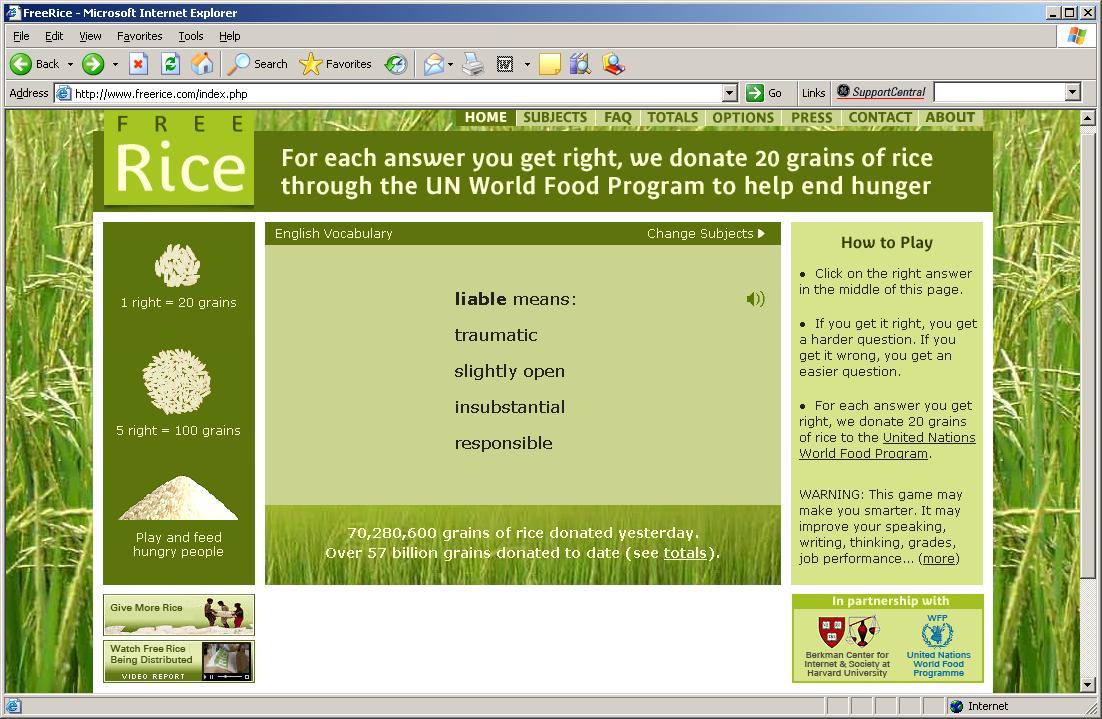Image resolution: width=1102 pixels, height=719 pixels.
Task: Open the SupportCentral link
Action: point(882,91)
